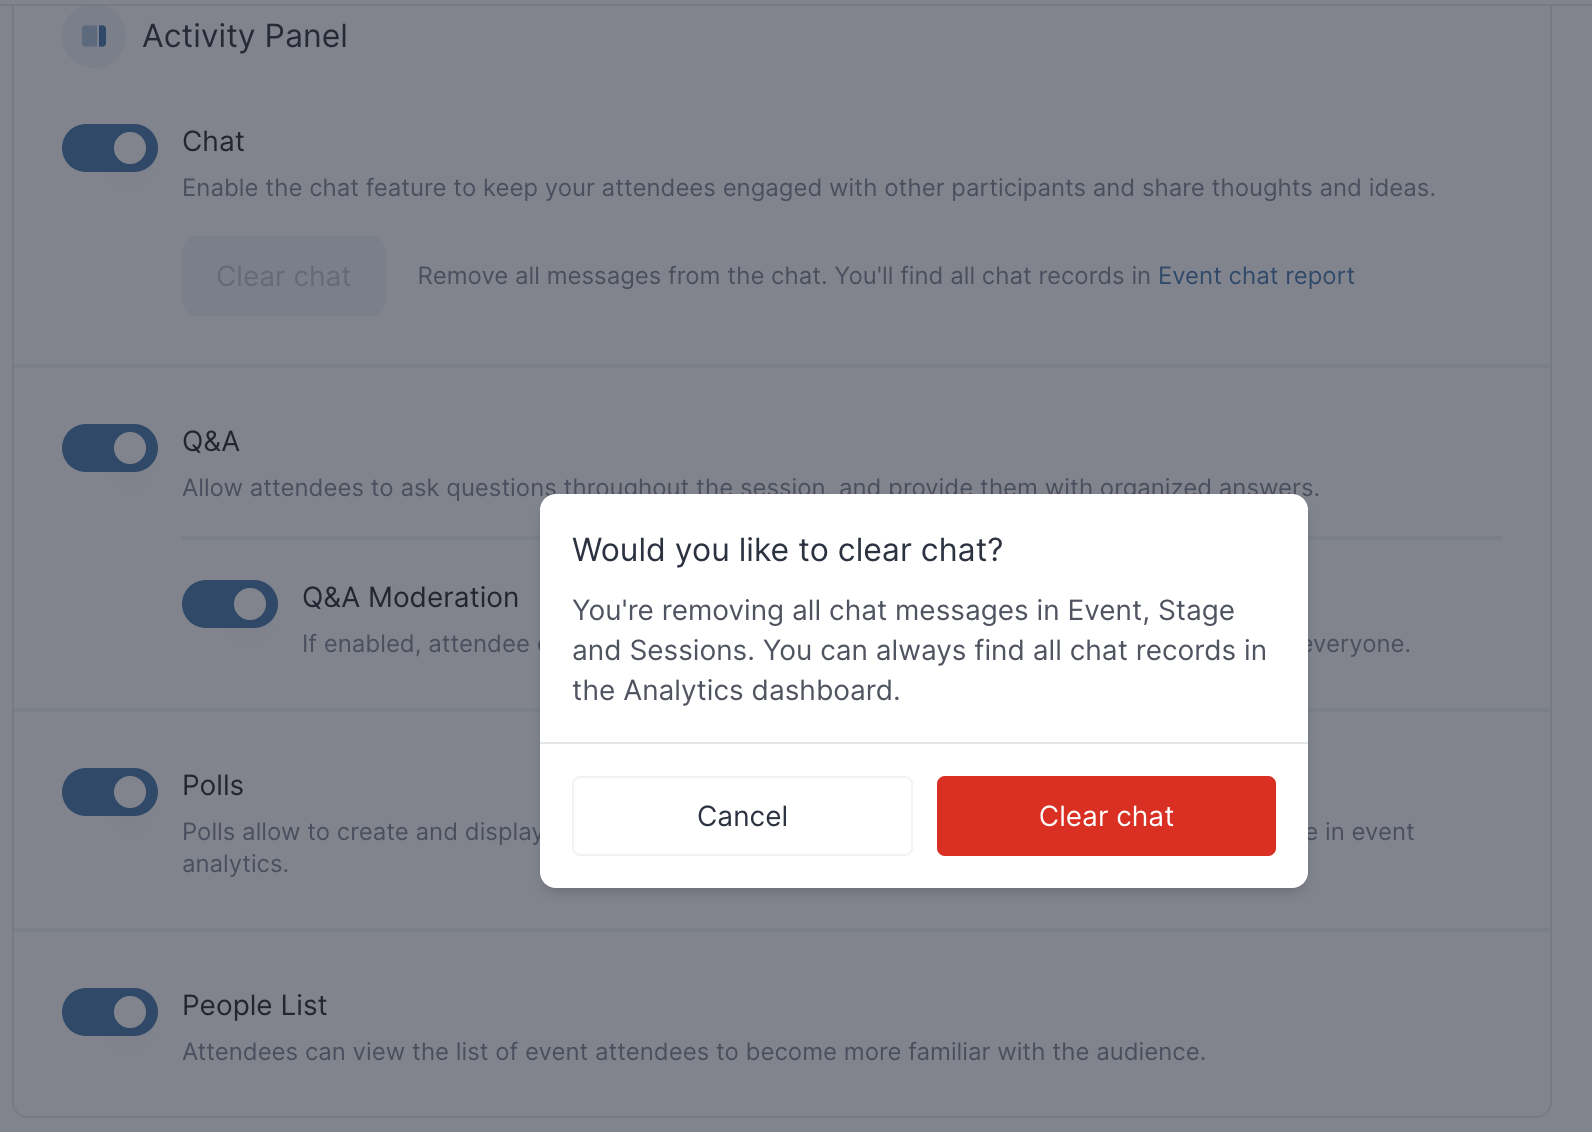The image size is (1592, 1132).
Task: Click the Activity Panel icon
Action: (x=94, y=37)
